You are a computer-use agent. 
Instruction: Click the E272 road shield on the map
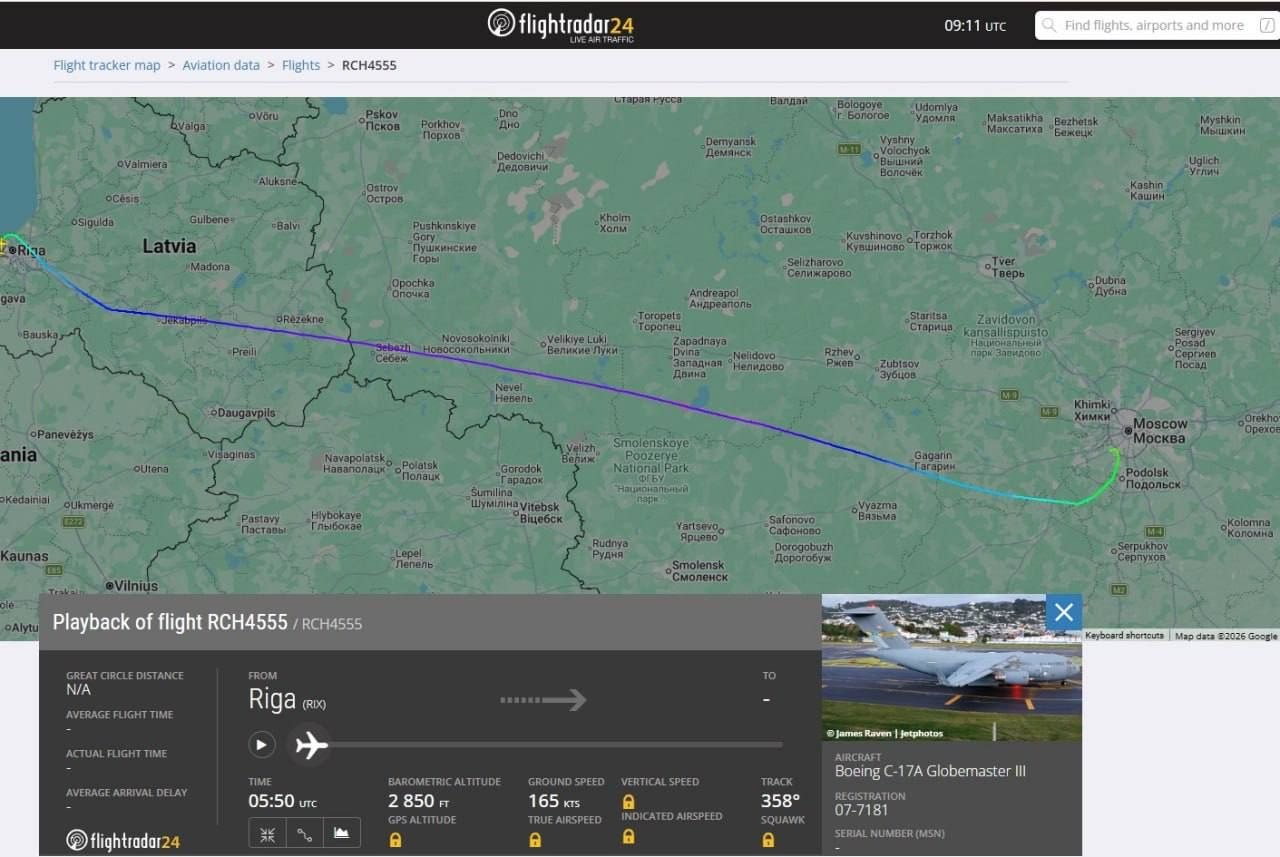coord(73,521)
